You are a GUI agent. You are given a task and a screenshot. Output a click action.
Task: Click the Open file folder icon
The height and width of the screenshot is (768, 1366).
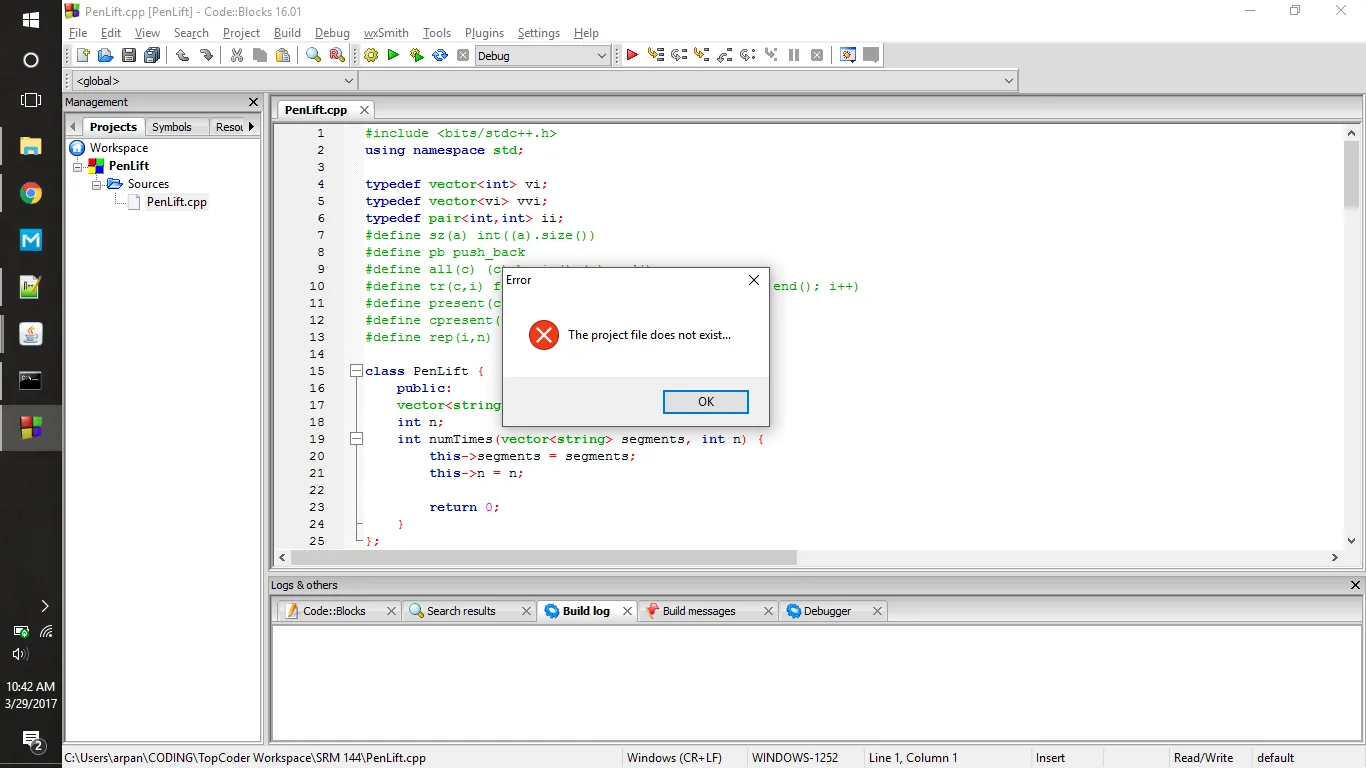[x=105, y=56]
